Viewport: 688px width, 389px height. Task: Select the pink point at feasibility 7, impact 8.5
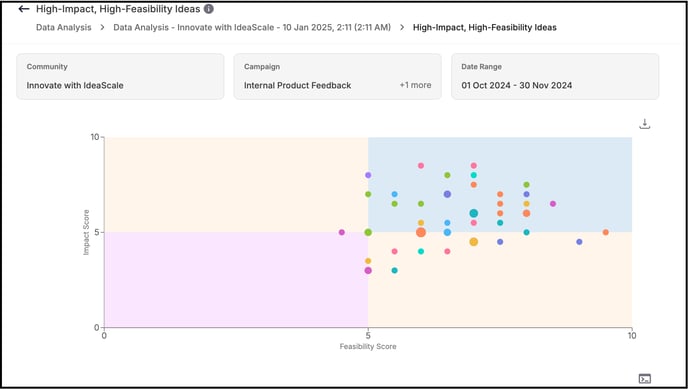click(473, 165)
